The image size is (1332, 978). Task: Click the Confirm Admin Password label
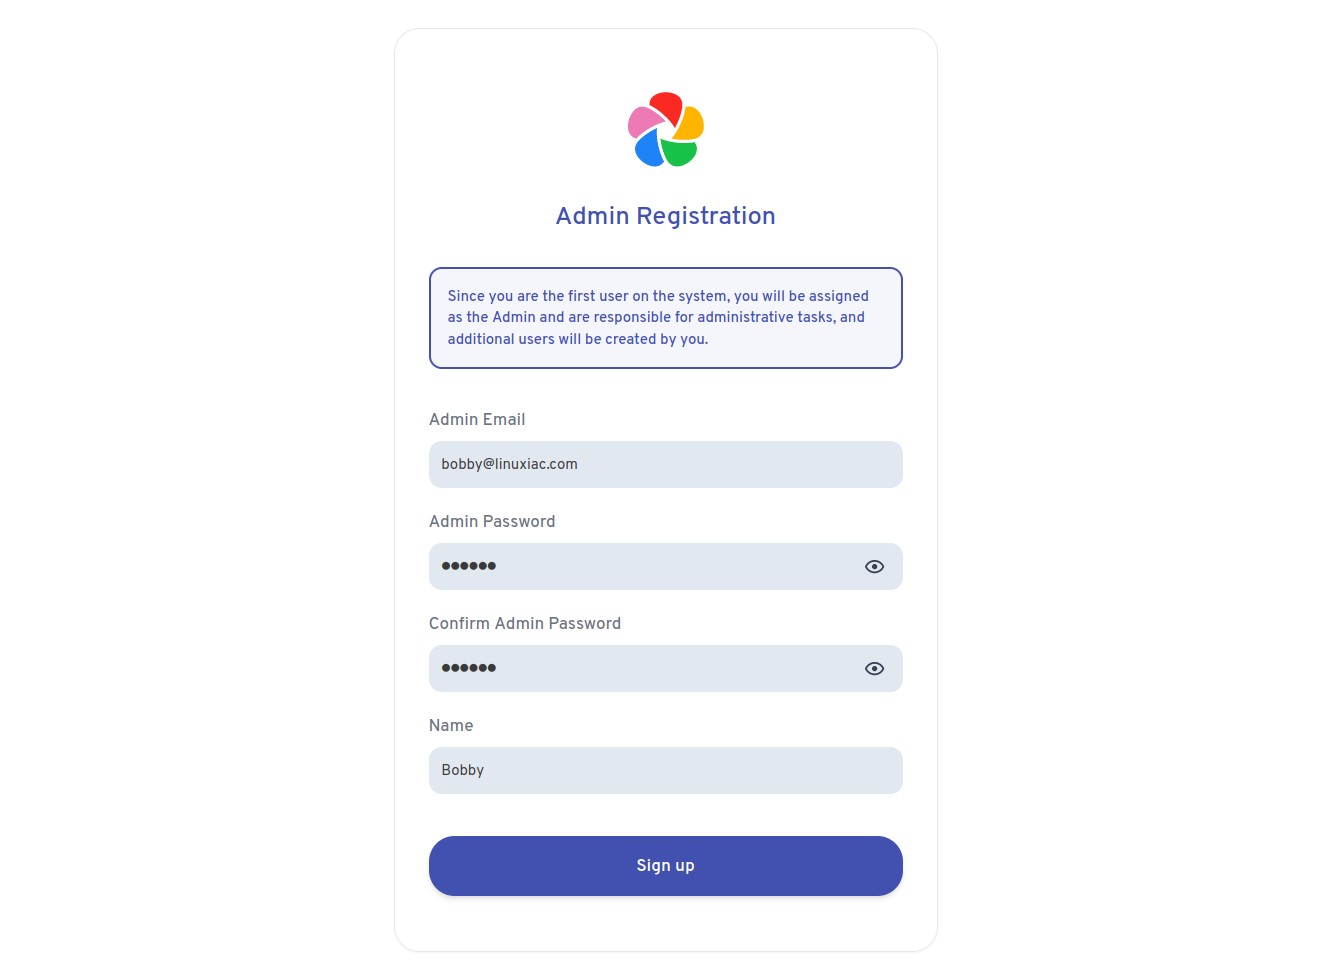525,624
